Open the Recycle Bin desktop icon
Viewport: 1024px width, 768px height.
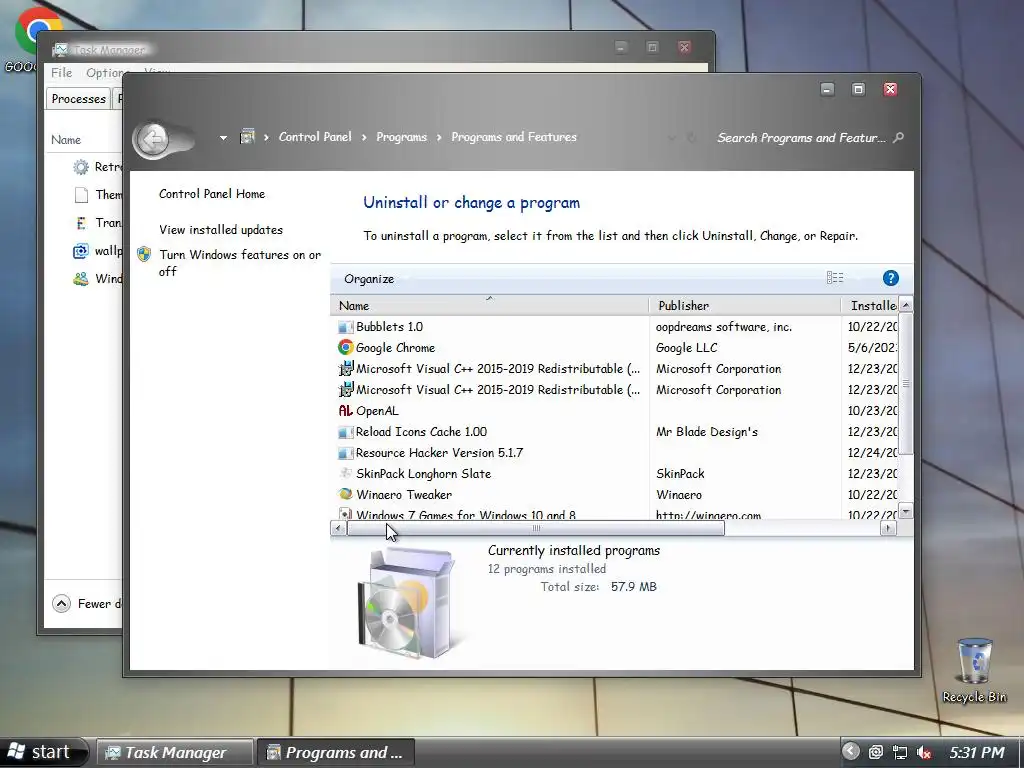click(x=974, y=671)
